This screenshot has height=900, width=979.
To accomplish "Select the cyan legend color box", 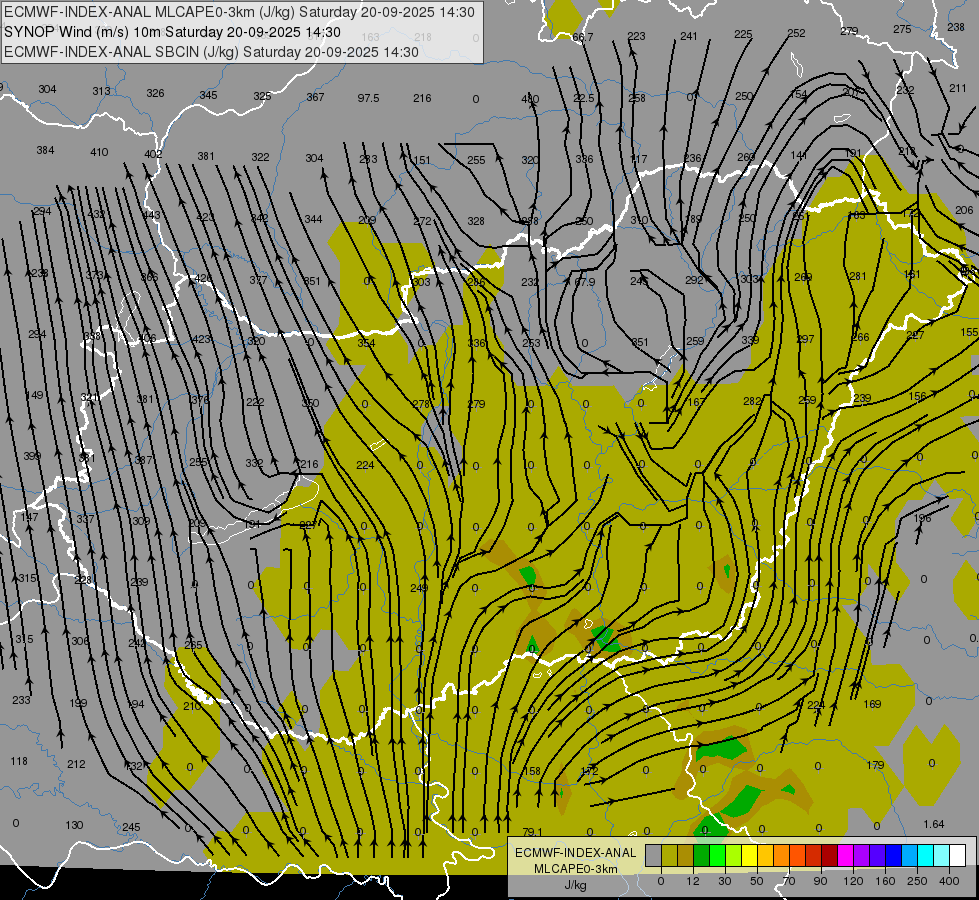I will tap(926, 855).
